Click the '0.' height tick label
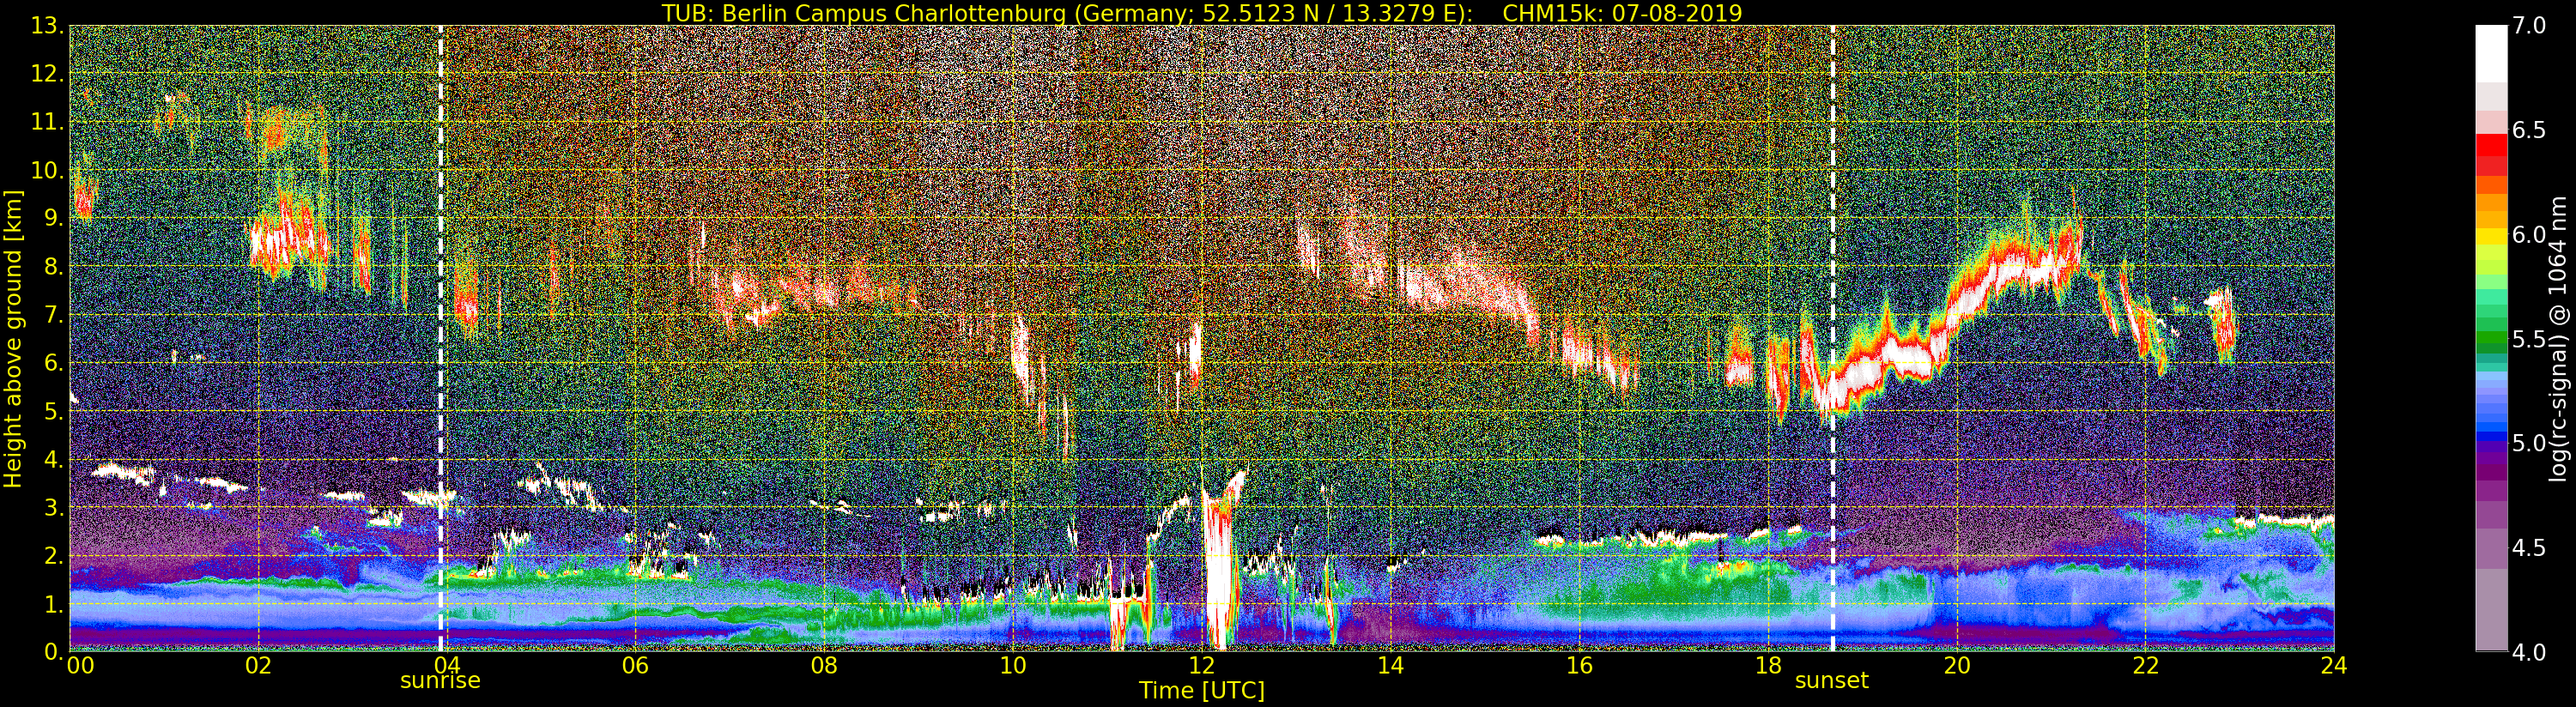Viewport: 2576px width, 707px height. click(54, 651)
